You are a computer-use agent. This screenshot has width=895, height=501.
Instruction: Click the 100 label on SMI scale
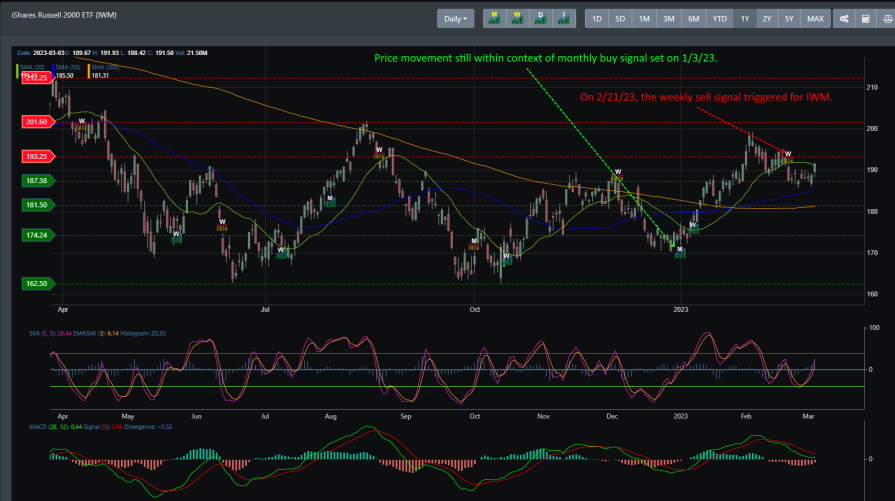(874, 328)
